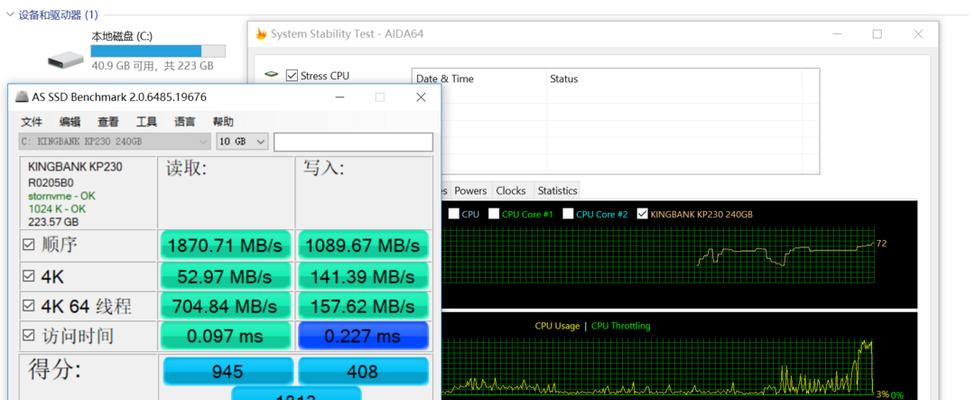This screenshot has height=400, width=975.
Task: Click the AS SSD Benchmark title bar icon
Action: click(21, 97)
